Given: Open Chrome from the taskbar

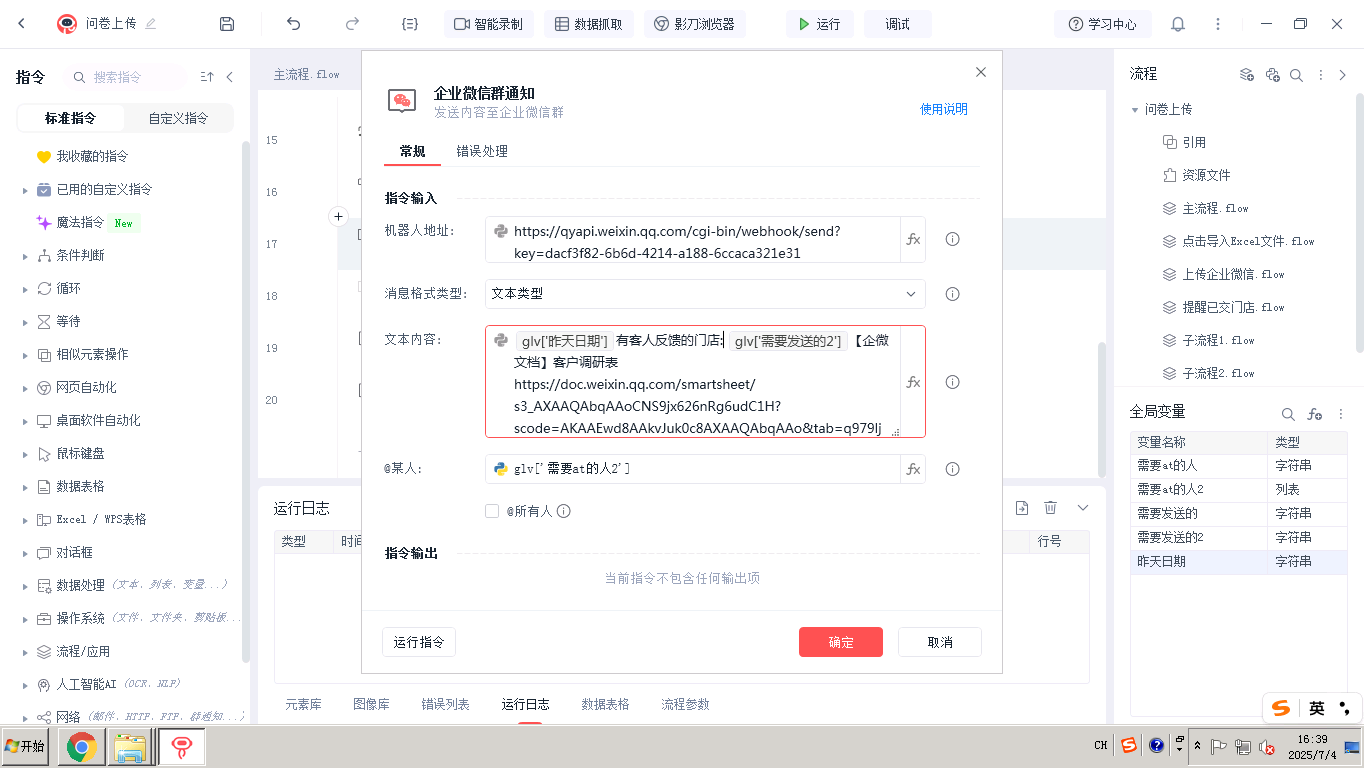Looking at the screenshot, I should (x=82, y=746).
